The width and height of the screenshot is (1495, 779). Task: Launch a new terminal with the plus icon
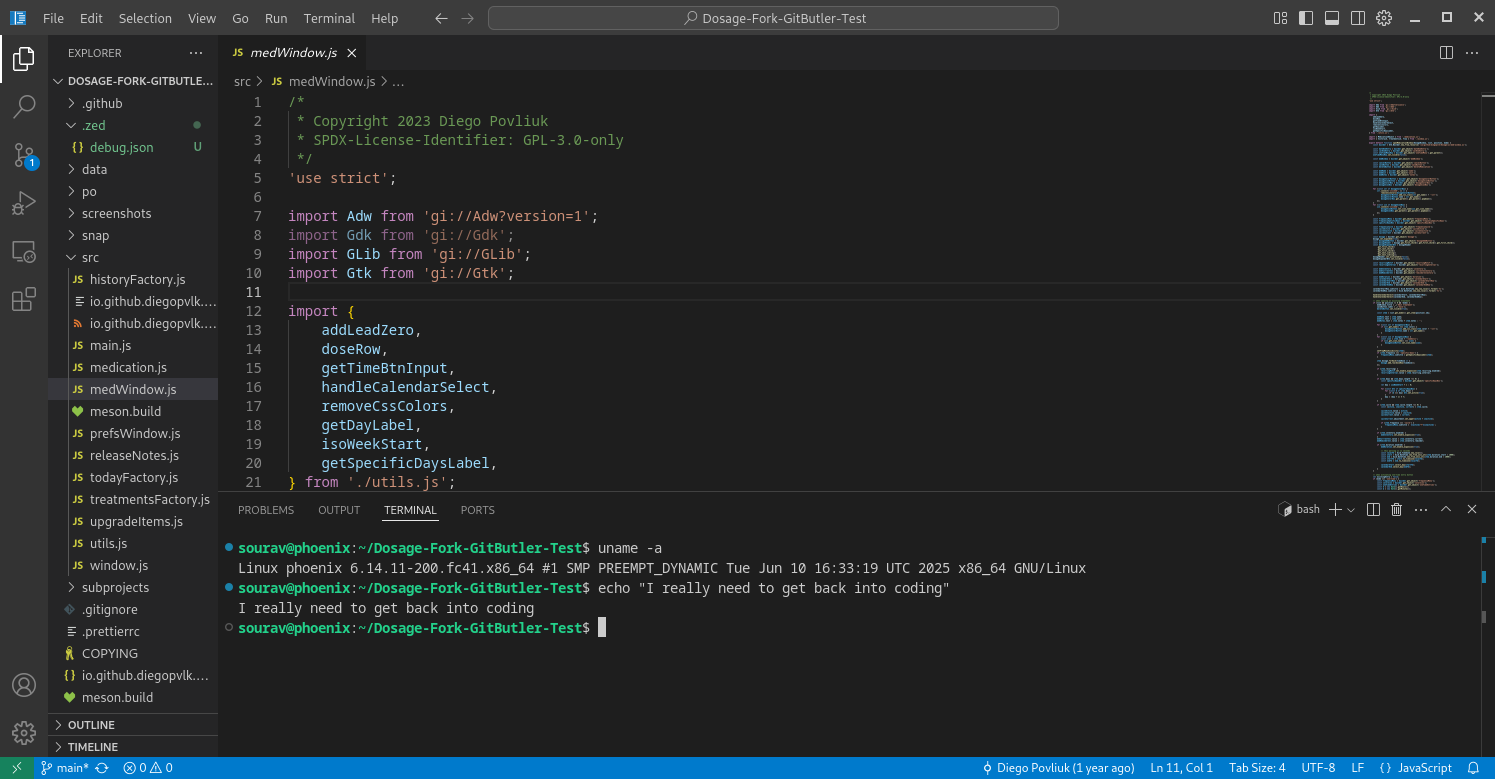pyautogui.click(x=1334, y=509)
